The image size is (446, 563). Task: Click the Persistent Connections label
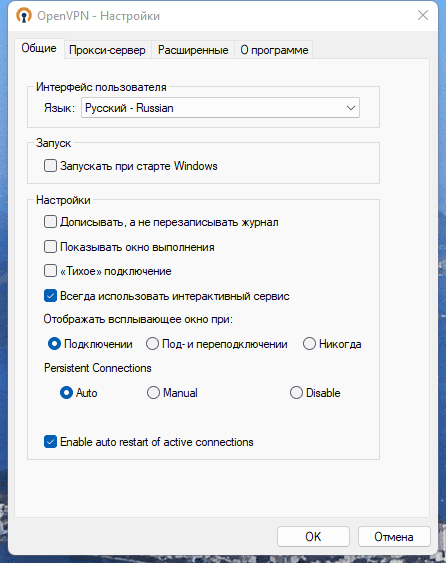(x=98, y=368)
